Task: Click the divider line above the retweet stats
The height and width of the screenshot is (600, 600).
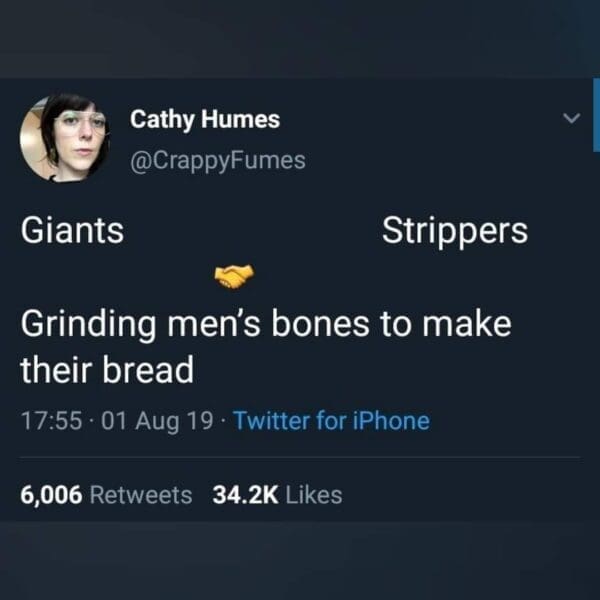Action: pyautogui.click(x=300, y=457)
